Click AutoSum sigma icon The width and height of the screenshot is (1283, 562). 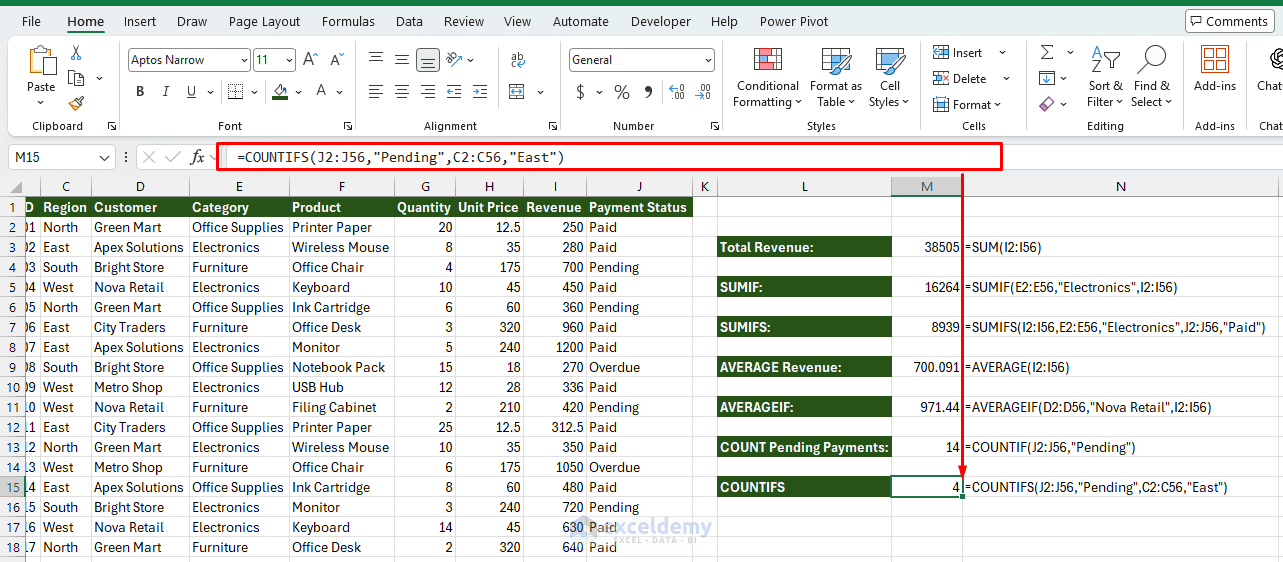[1047, 53]
